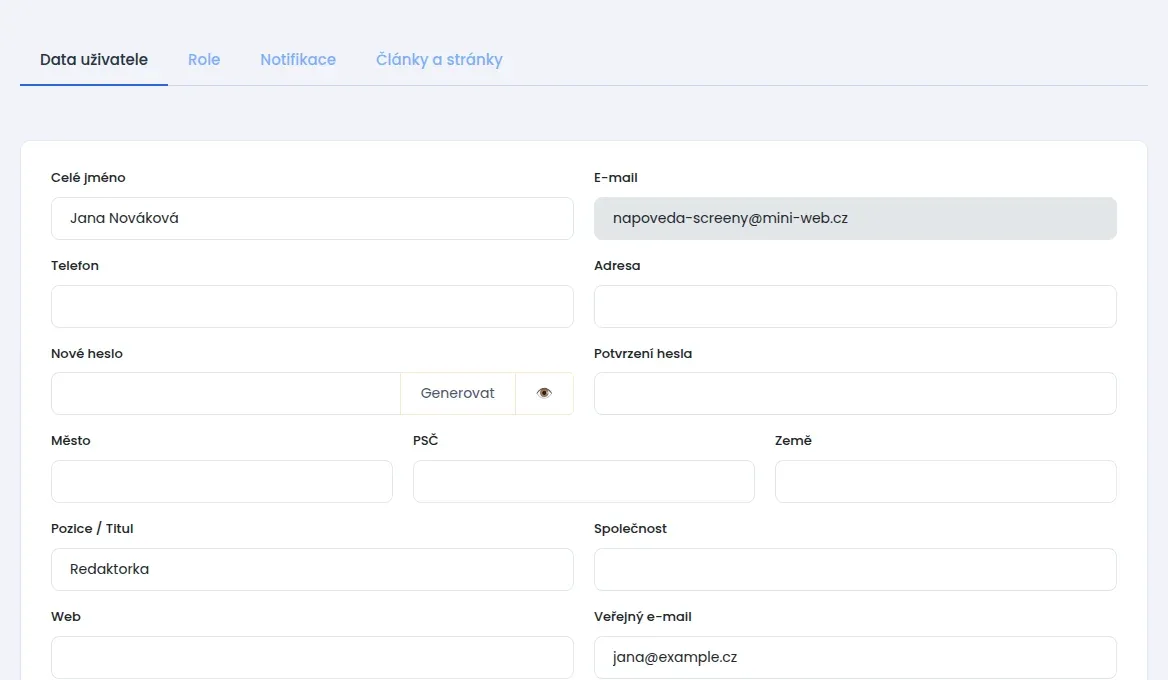
Task: Click the Potvrzení hesla field
Action: pyautogui.click(x=855, y=393)
